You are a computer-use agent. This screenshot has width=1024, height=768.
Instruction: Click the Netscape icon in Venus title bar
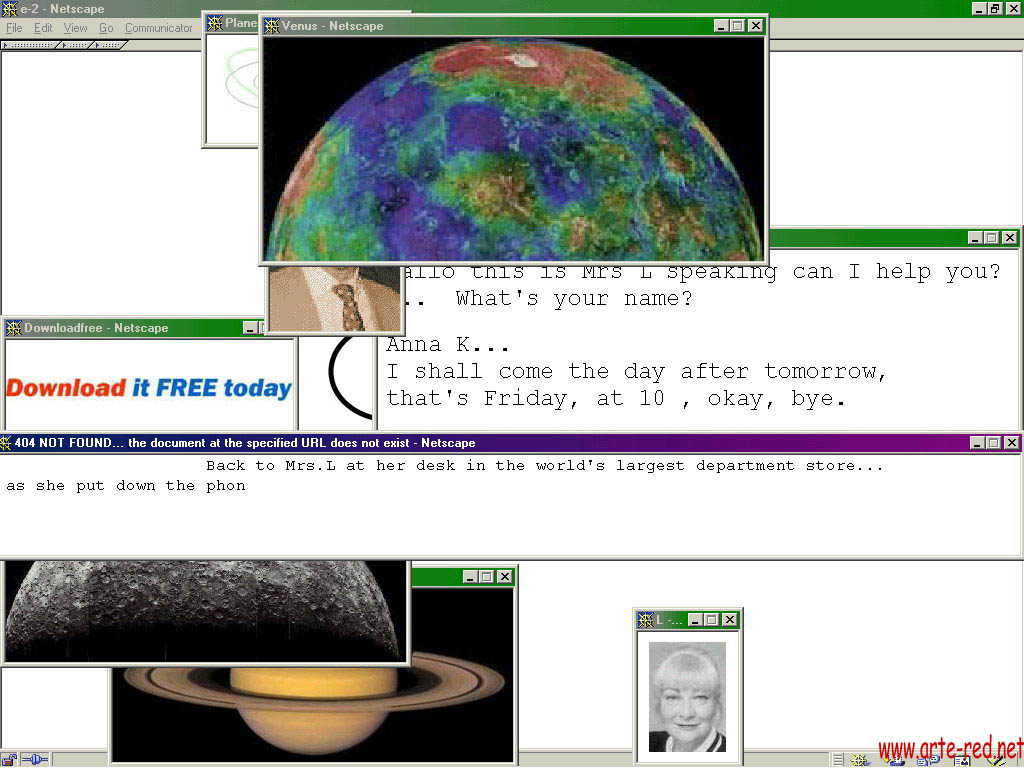pos(272,26)
